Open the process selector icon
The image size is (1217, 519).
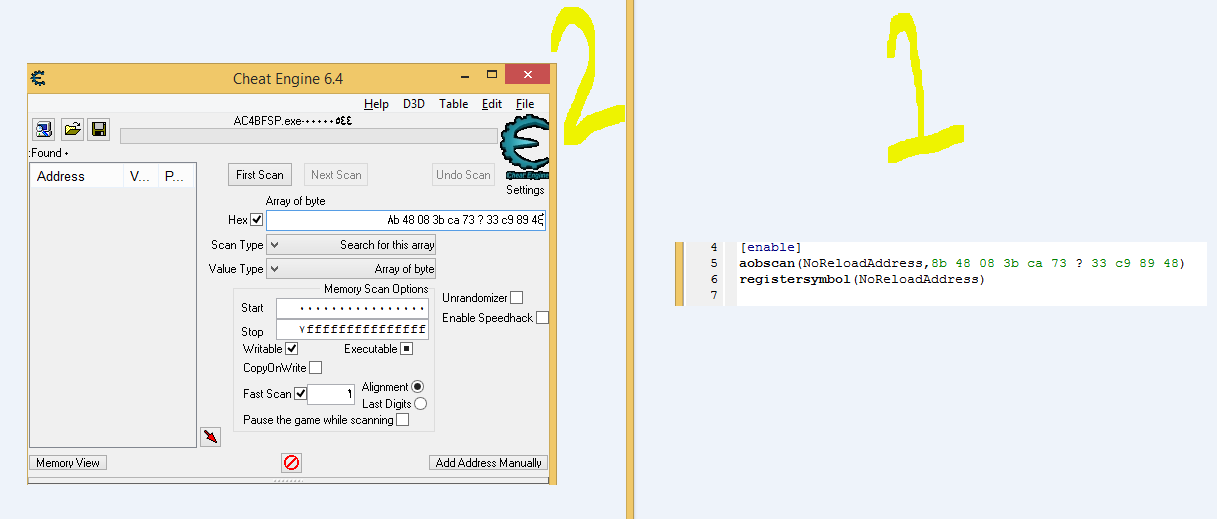(43, 129)
